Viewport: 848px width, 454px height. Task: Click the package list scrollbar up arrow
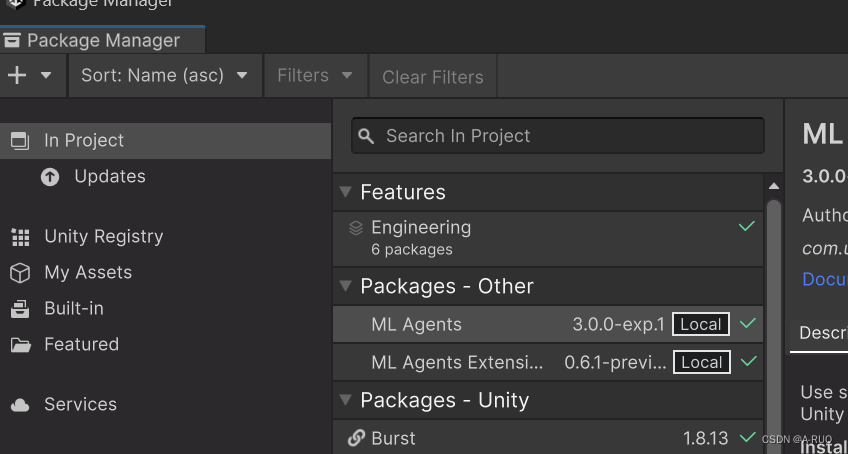tap(774, 186)
